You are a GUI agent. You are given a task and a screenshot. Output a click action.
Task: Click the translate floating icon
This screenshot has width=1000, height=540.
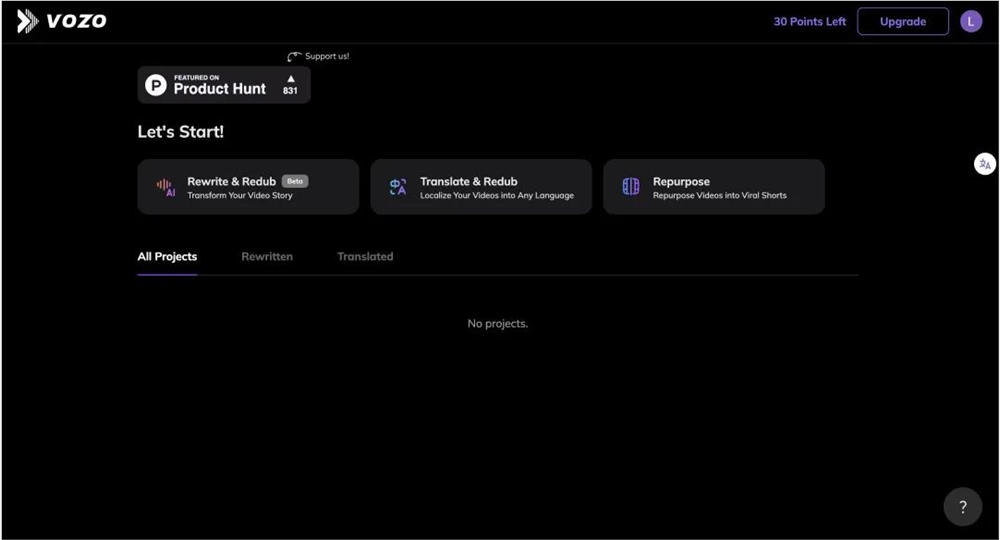coord(985,164)
